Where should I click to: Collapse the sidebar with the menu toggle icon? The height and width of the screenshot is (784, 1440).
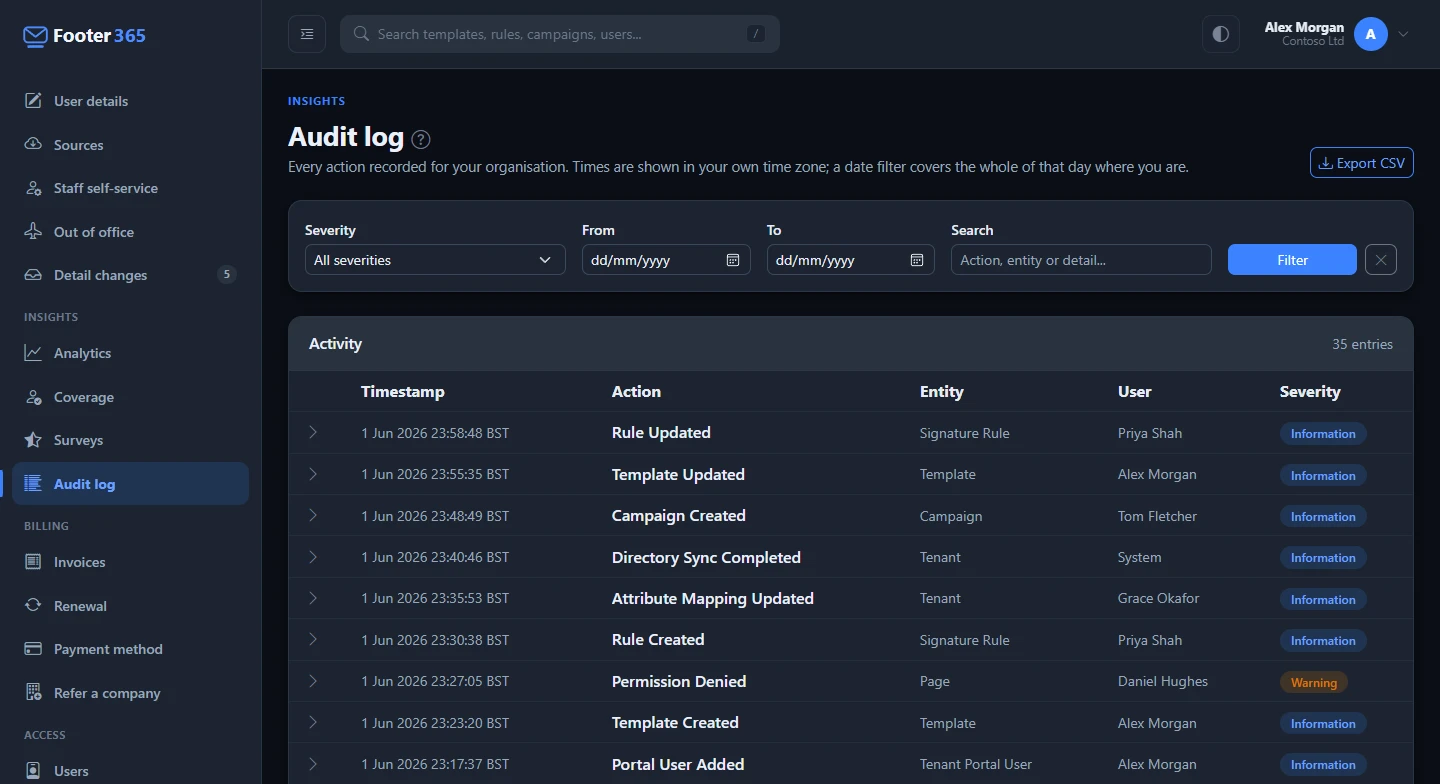point(307,34)
